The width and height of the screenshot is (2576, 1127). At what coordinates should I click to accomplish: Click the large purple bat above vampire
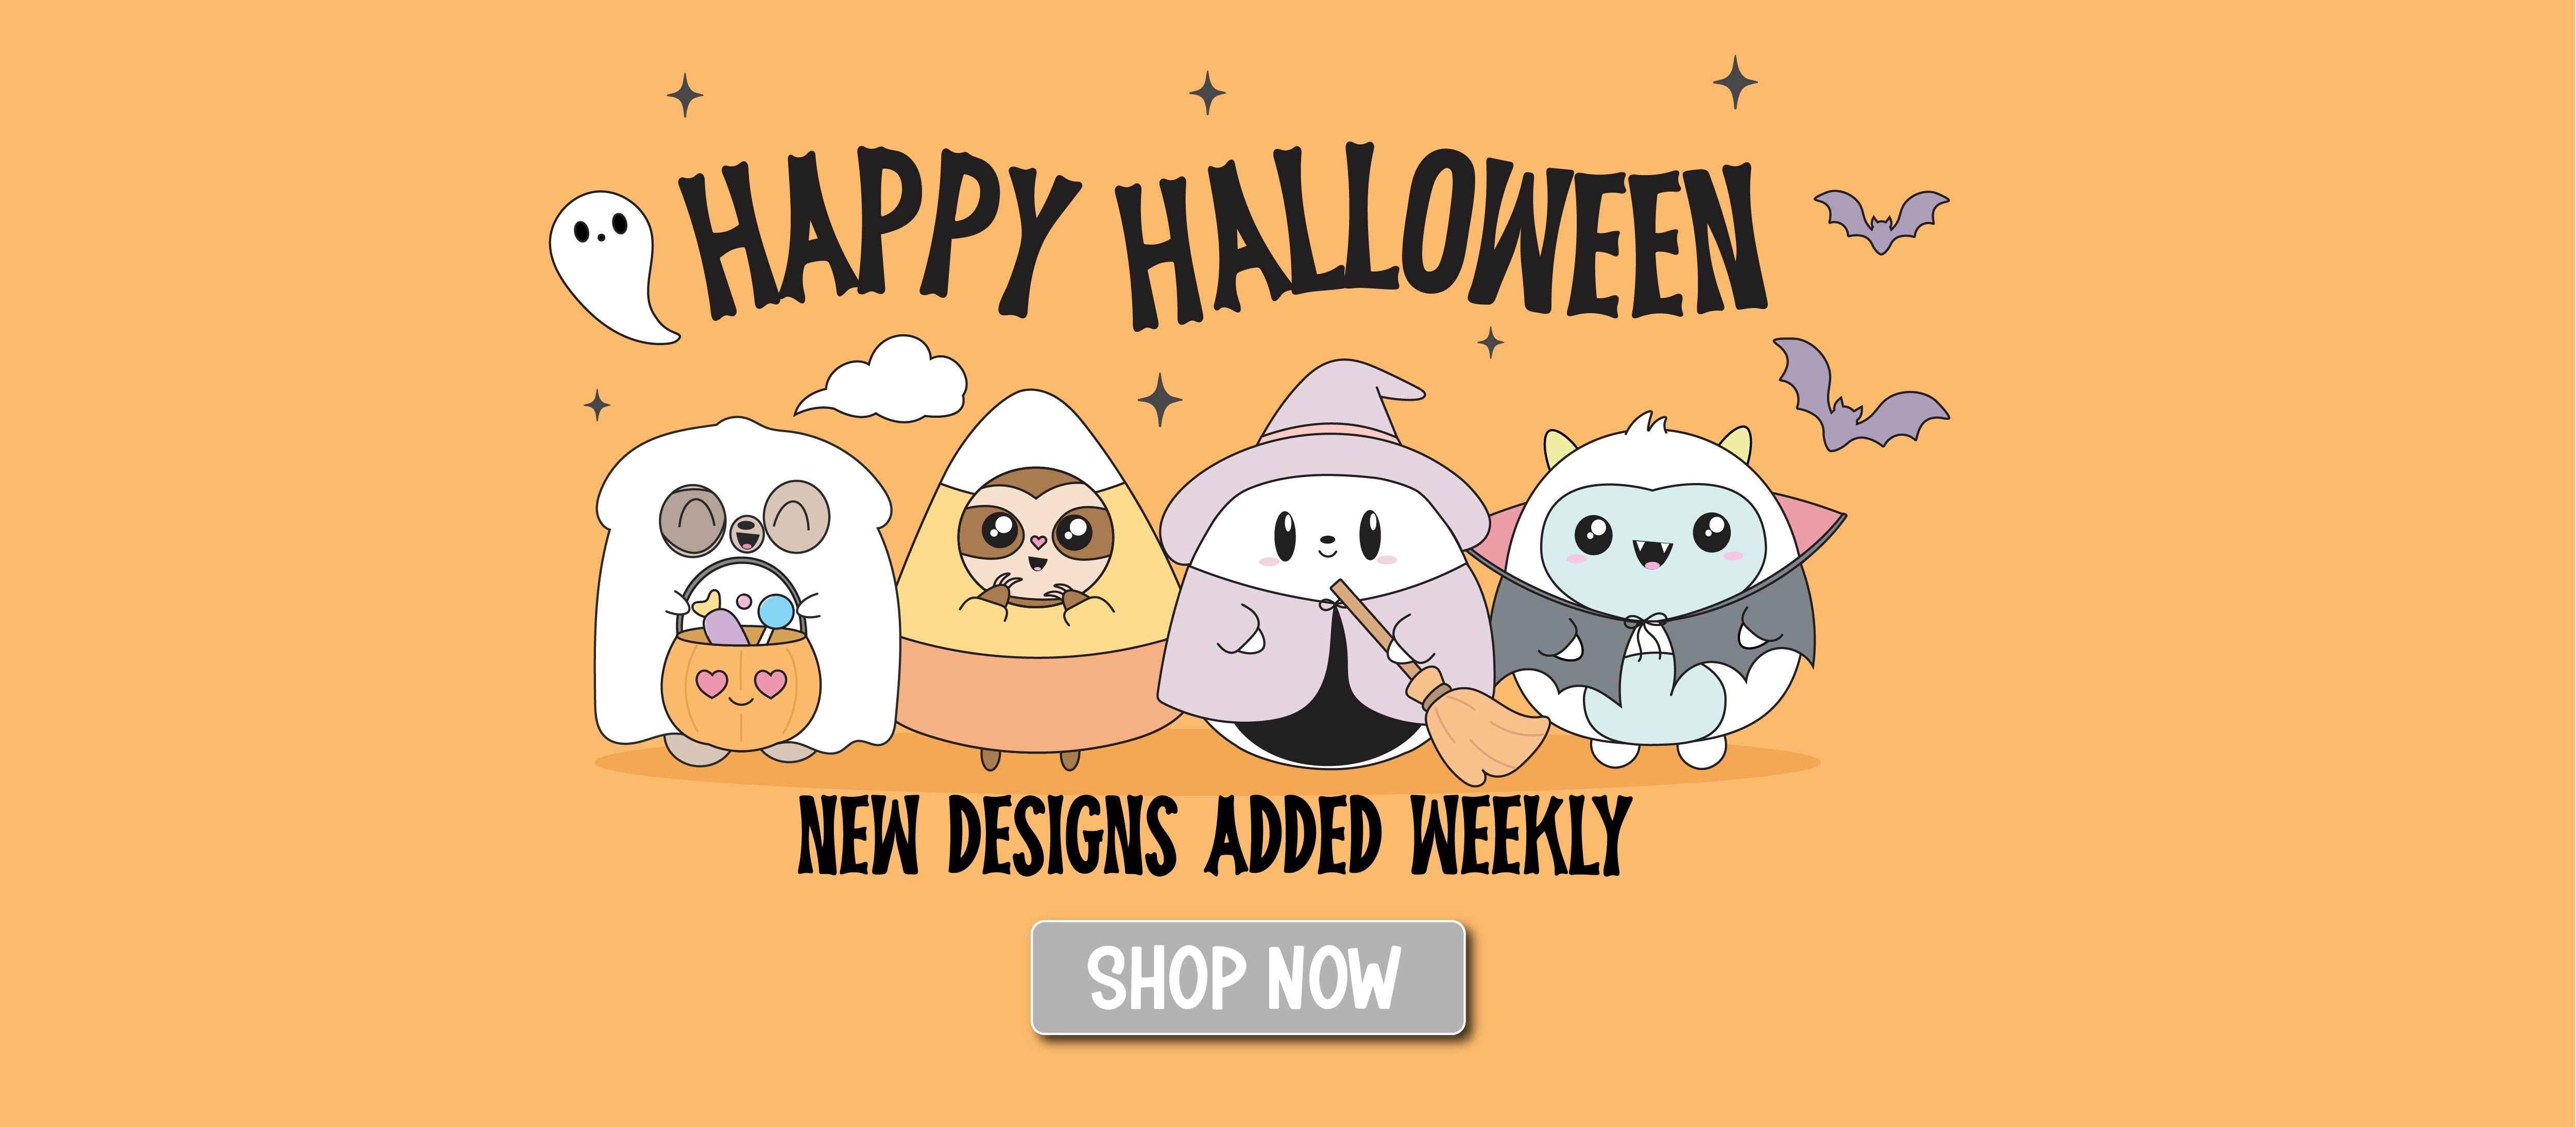click(x=1860, y=395)
